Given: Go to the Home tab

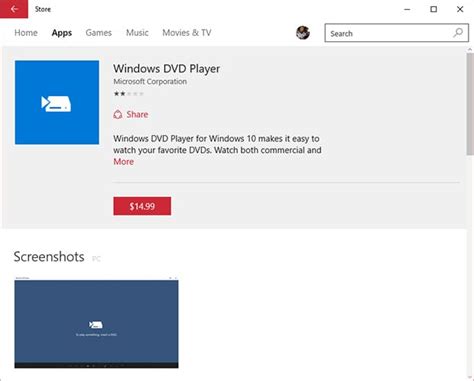Looking at the screenshot, I should (26, 33).
